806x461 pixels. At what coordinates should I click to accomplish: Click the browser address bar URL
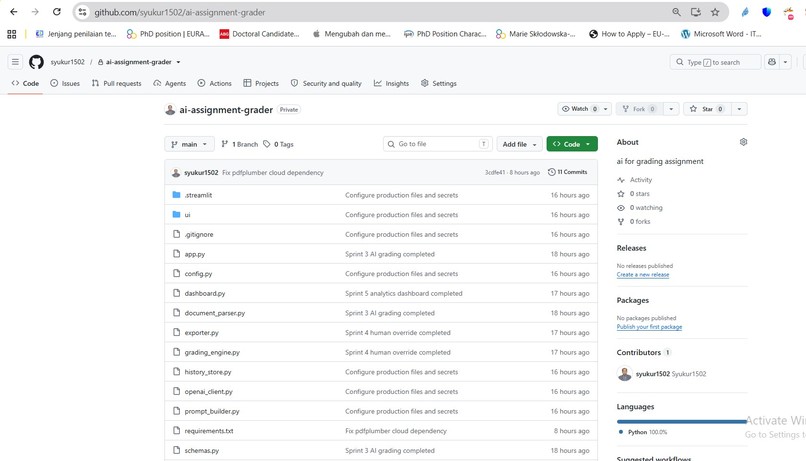(x=179, y=12)
